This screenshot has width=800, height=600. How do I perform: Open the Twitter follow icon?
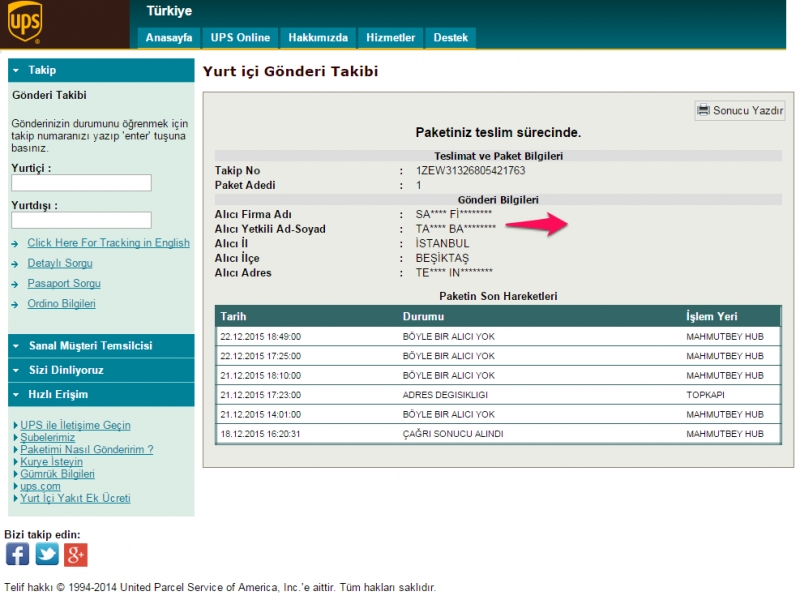click(x=47, y=554)
